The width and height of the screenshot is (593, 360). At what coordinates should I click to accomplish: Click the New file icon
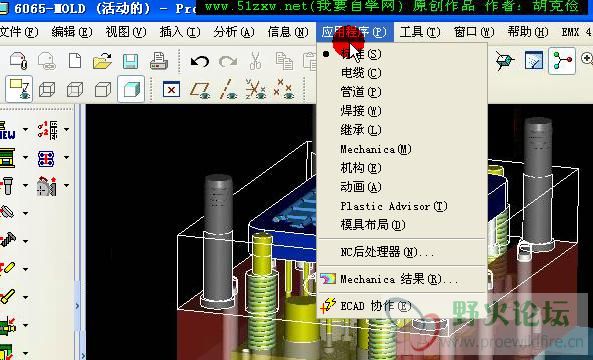click(x=75, y=61)
